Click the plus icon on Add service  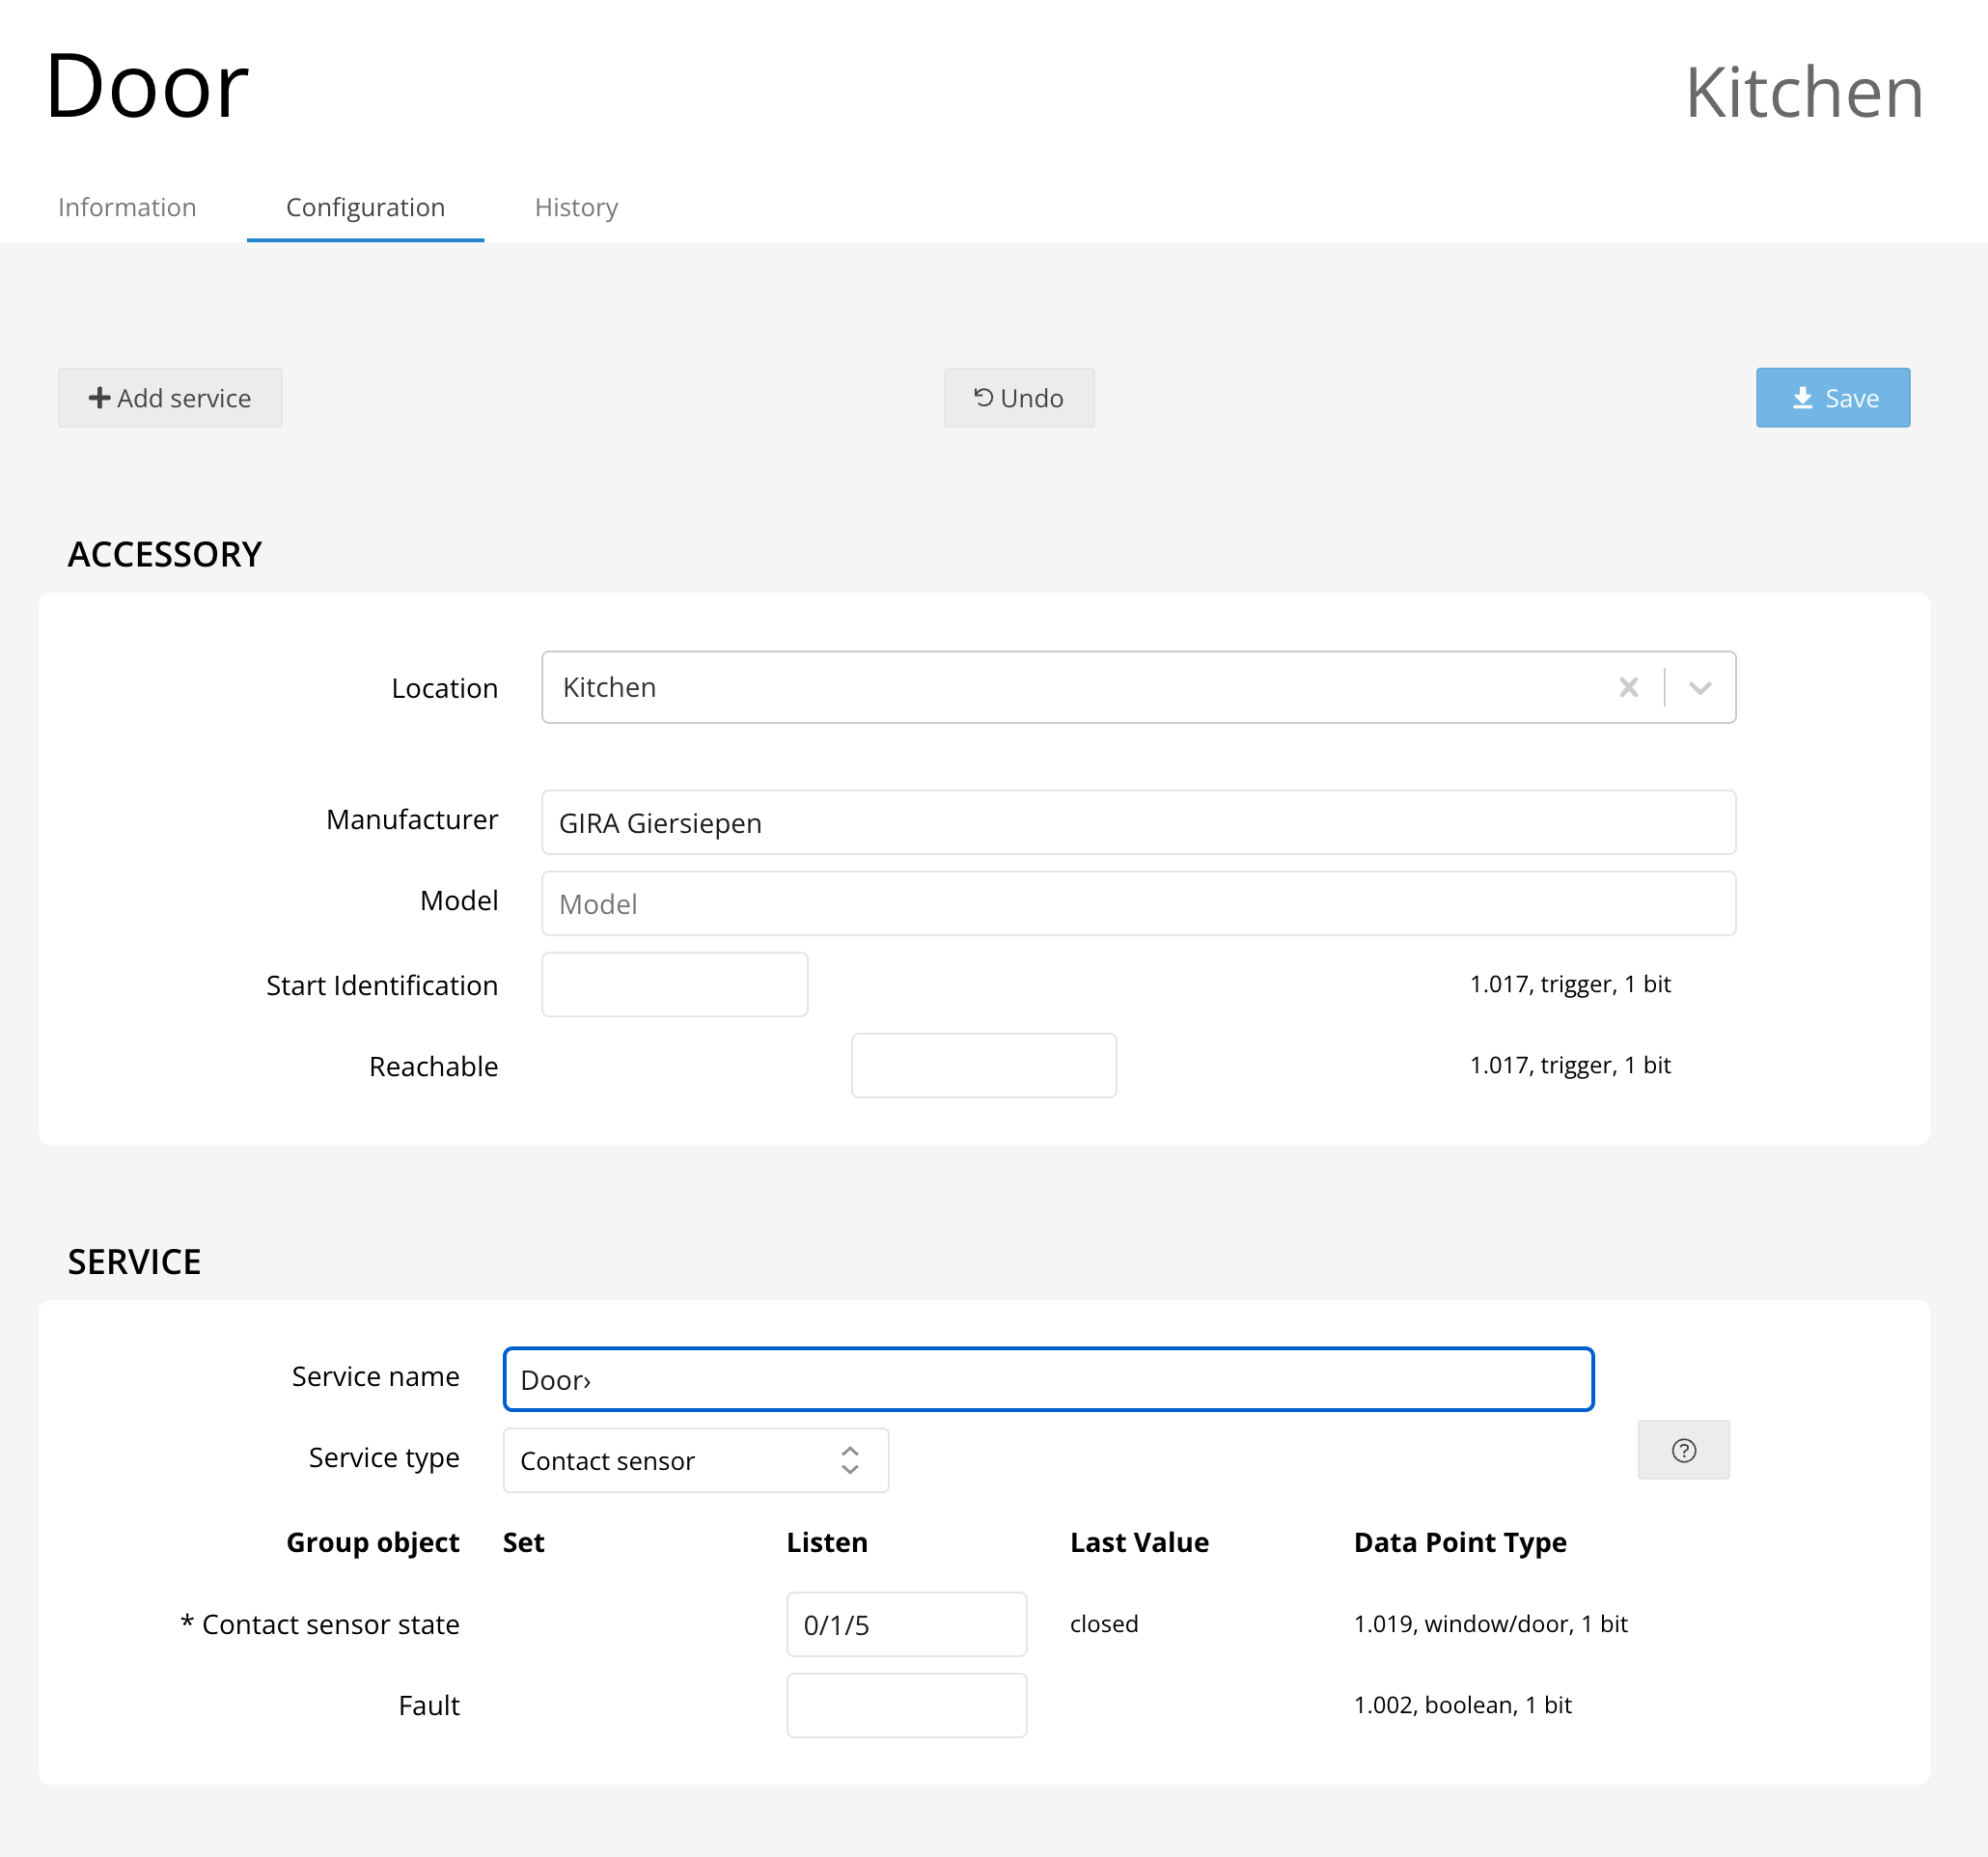tap(99, 398)
